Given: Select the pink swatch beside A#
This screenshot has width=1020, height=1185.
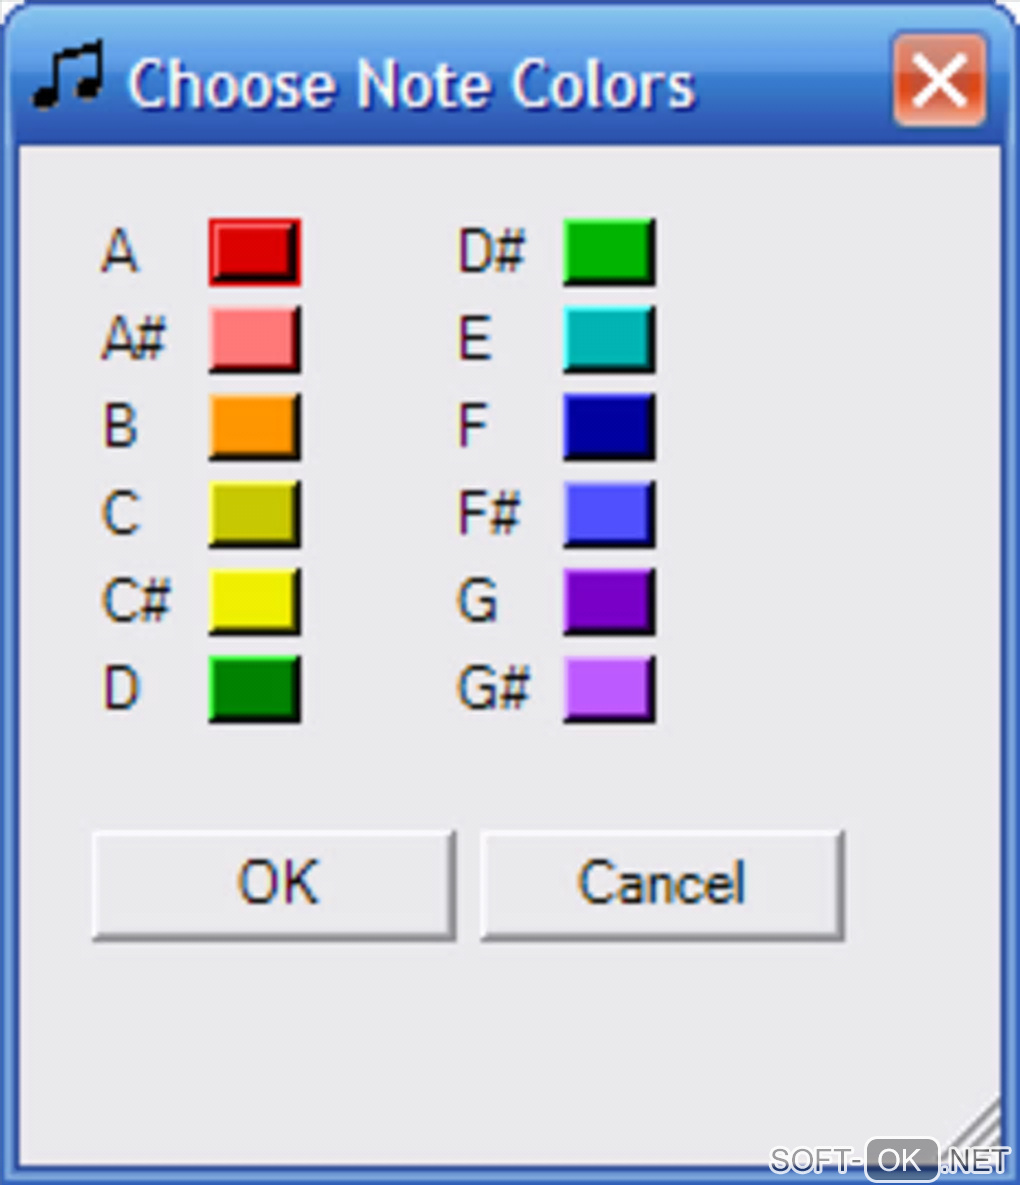Looking at the screenshot, I should [254, 339].
